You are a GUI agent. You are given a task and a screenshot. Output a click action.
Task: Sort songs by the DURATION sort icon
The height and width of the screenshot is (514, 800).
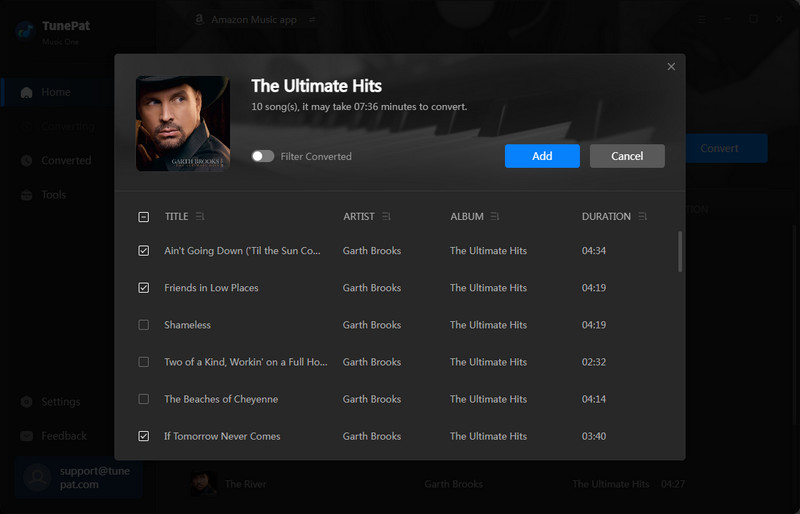pos(642,216)
